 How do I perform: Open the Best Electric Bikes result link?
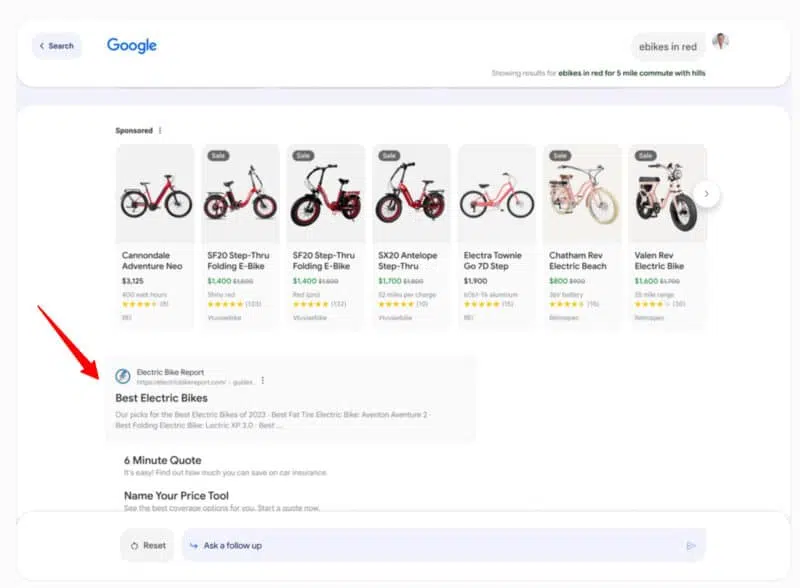click(162, 398)
